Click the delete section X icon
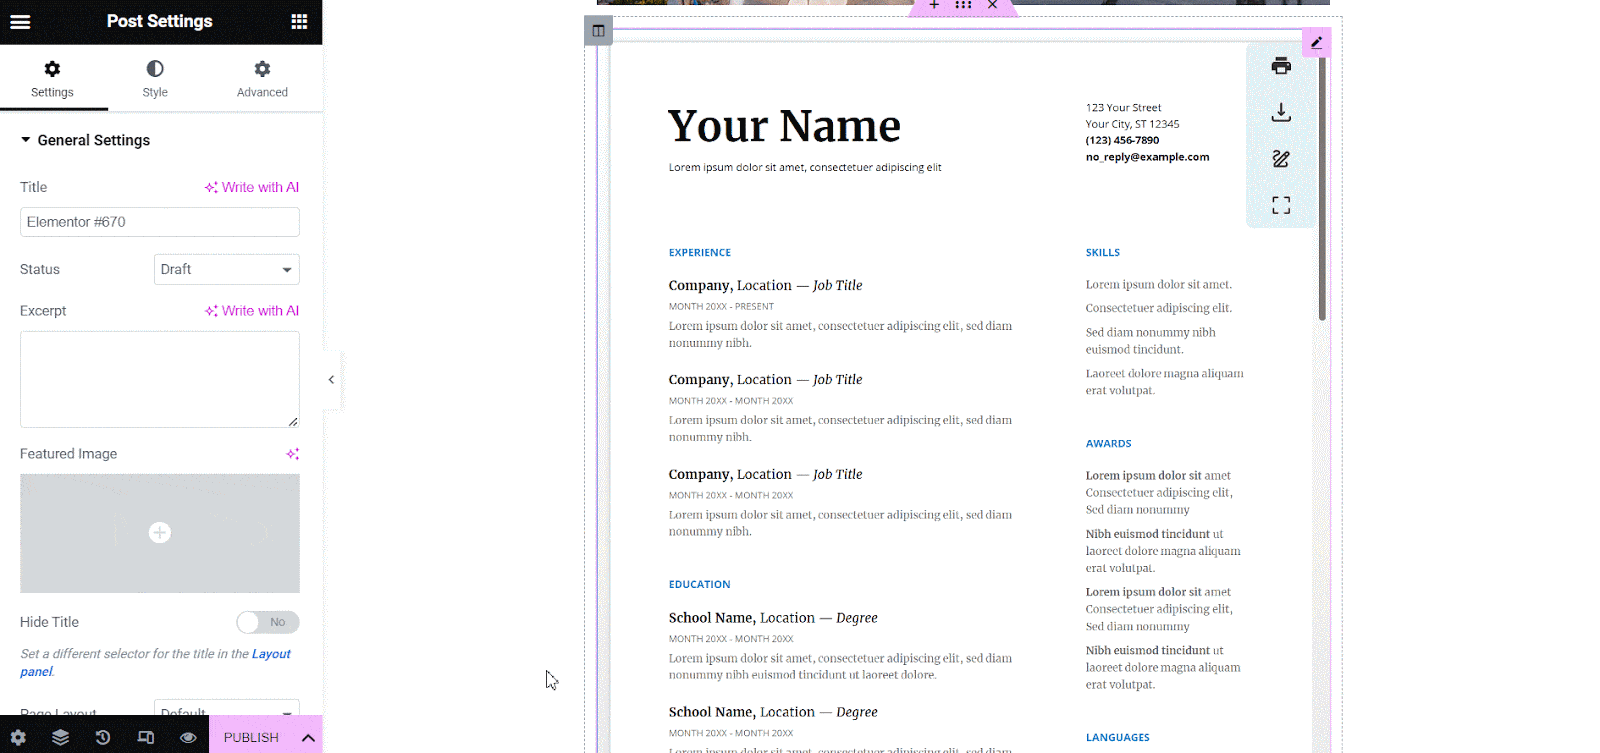Image resolution: width=1600 pixels, height=753 pixels. tap(992, 5)
